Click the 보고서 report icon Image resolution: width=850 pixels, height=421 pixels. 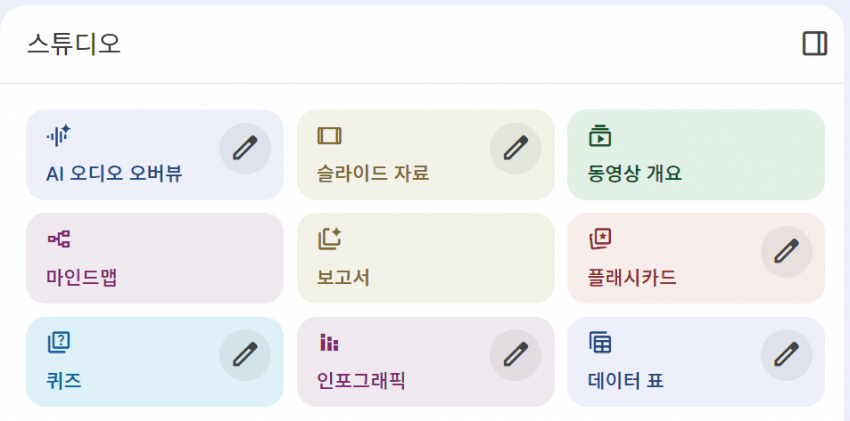(x=329, y=239)
